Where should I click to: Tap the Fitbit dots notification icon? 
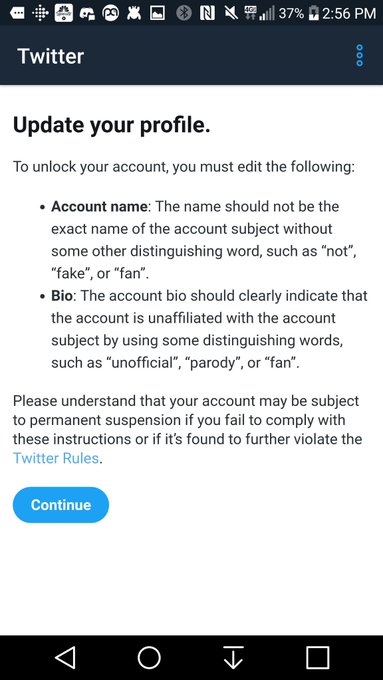[x=40, y=13]
